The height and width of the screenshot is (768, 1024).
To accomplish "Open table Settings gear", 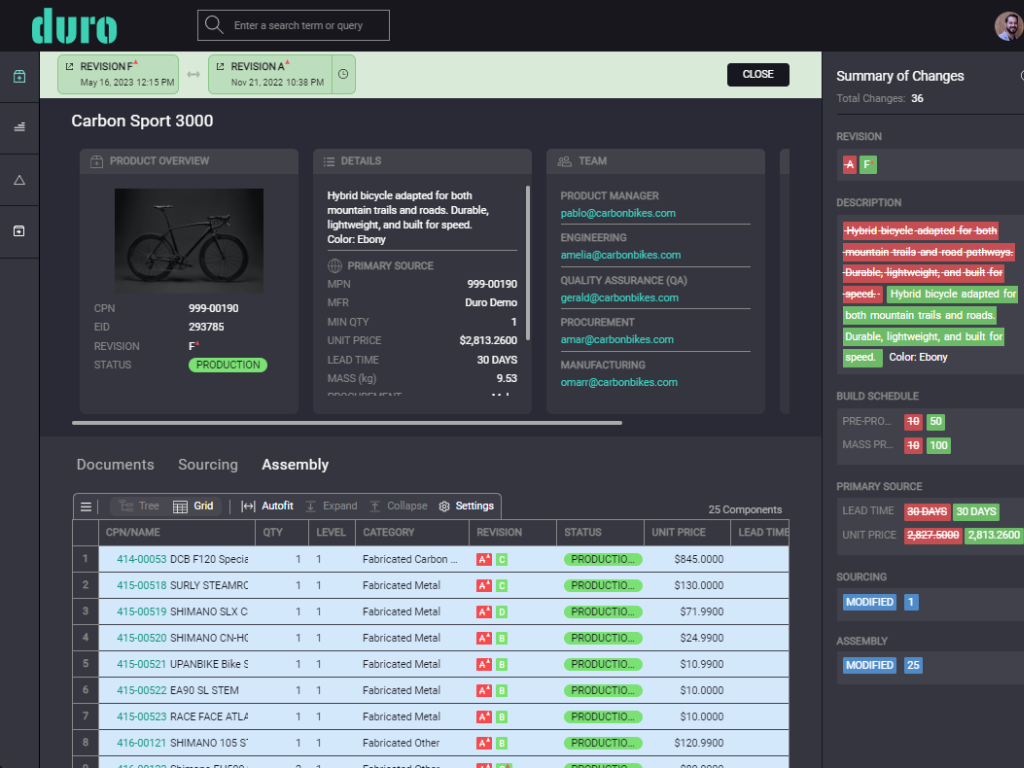I will pos(466,506).
